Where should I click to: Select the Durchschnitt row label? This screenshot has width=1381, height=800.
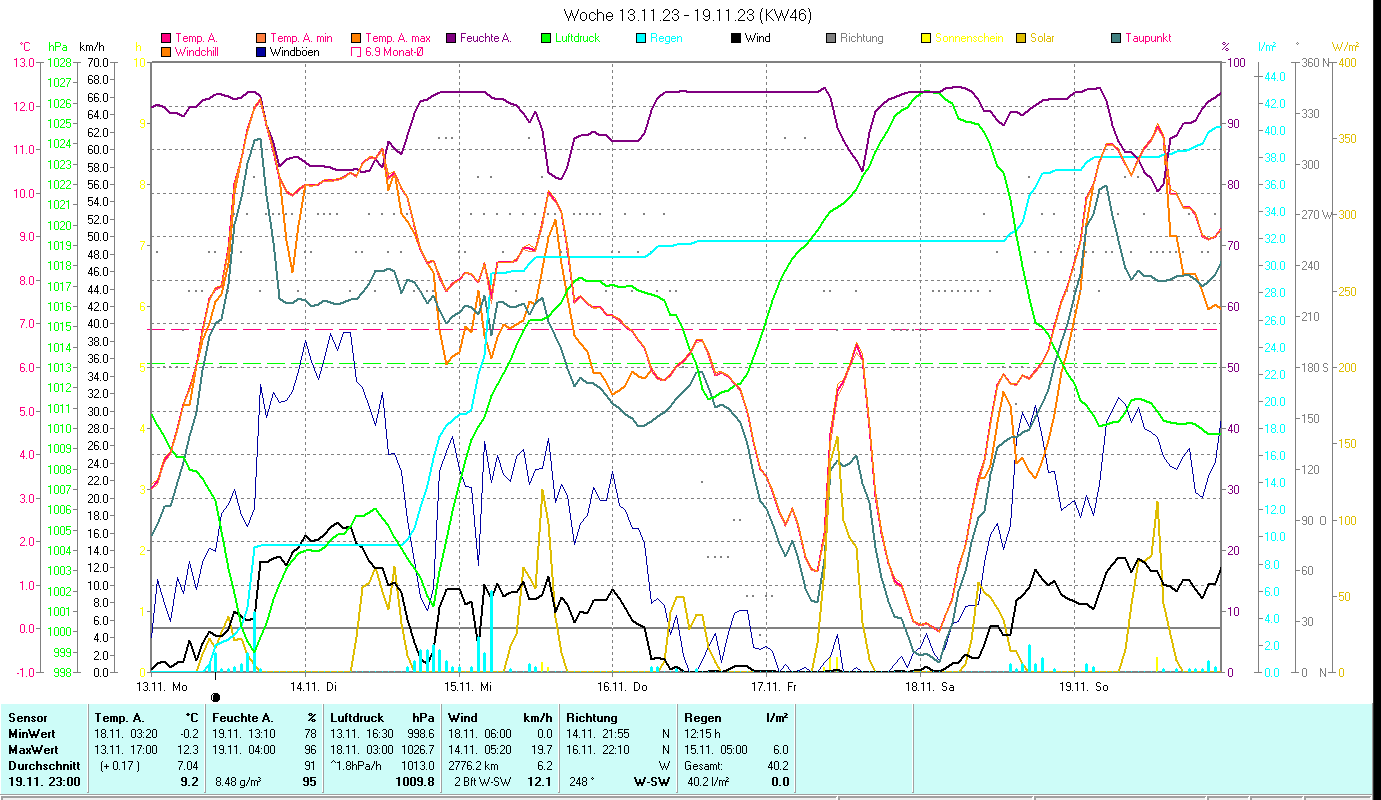(43, 766)
